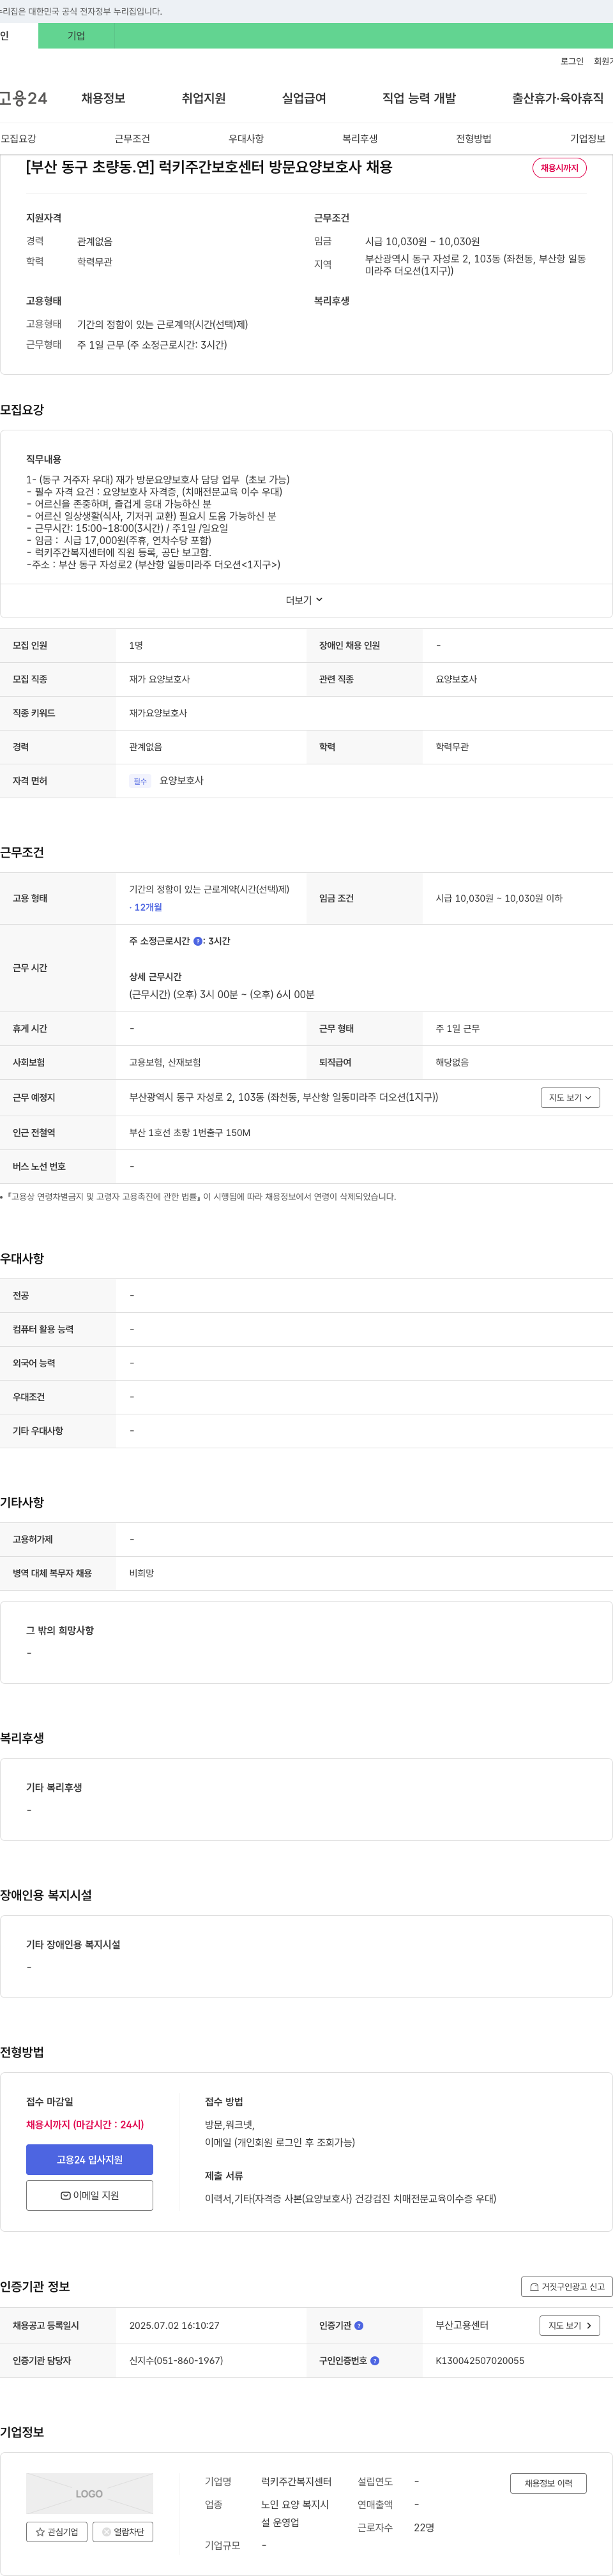Click the 채용시까지 status badge
The height and width of the screenshot is (2576, 613).
(x=559, y=168)
